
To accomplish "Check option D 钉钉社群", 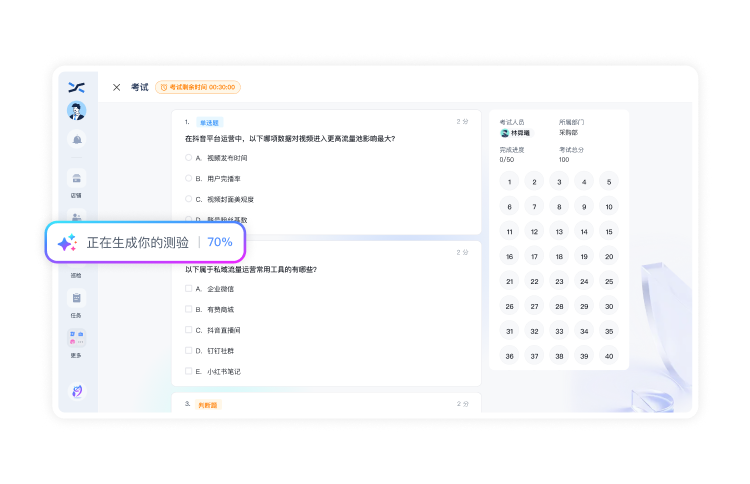I will point(188,350).
